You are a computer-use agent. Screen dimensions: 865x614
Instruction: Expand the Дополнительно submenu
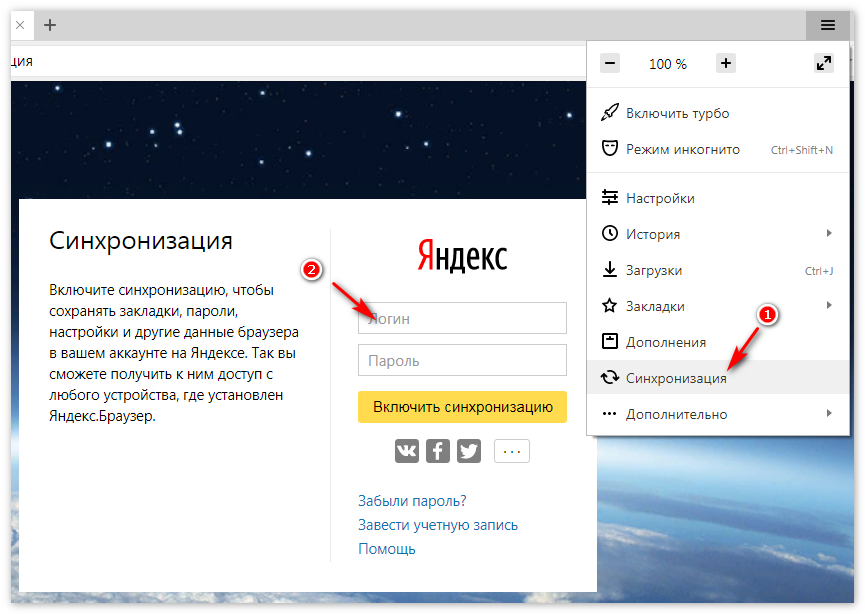coord(676,414)
